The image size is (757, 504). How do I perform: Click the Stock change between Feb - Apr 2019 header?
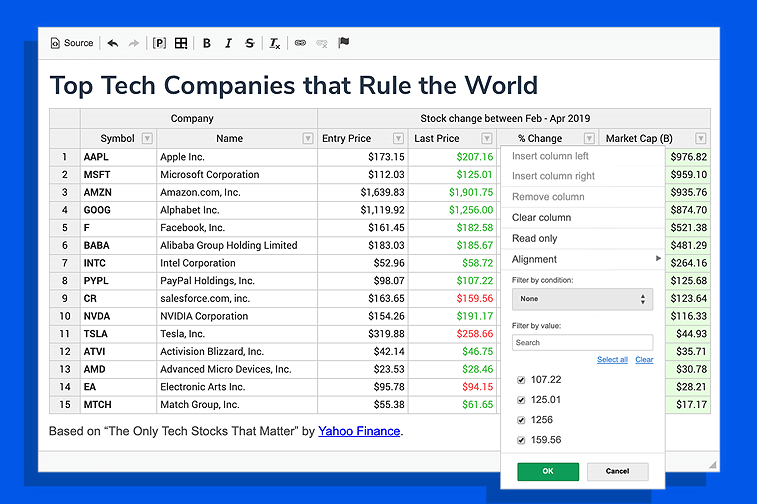(514, 119)
